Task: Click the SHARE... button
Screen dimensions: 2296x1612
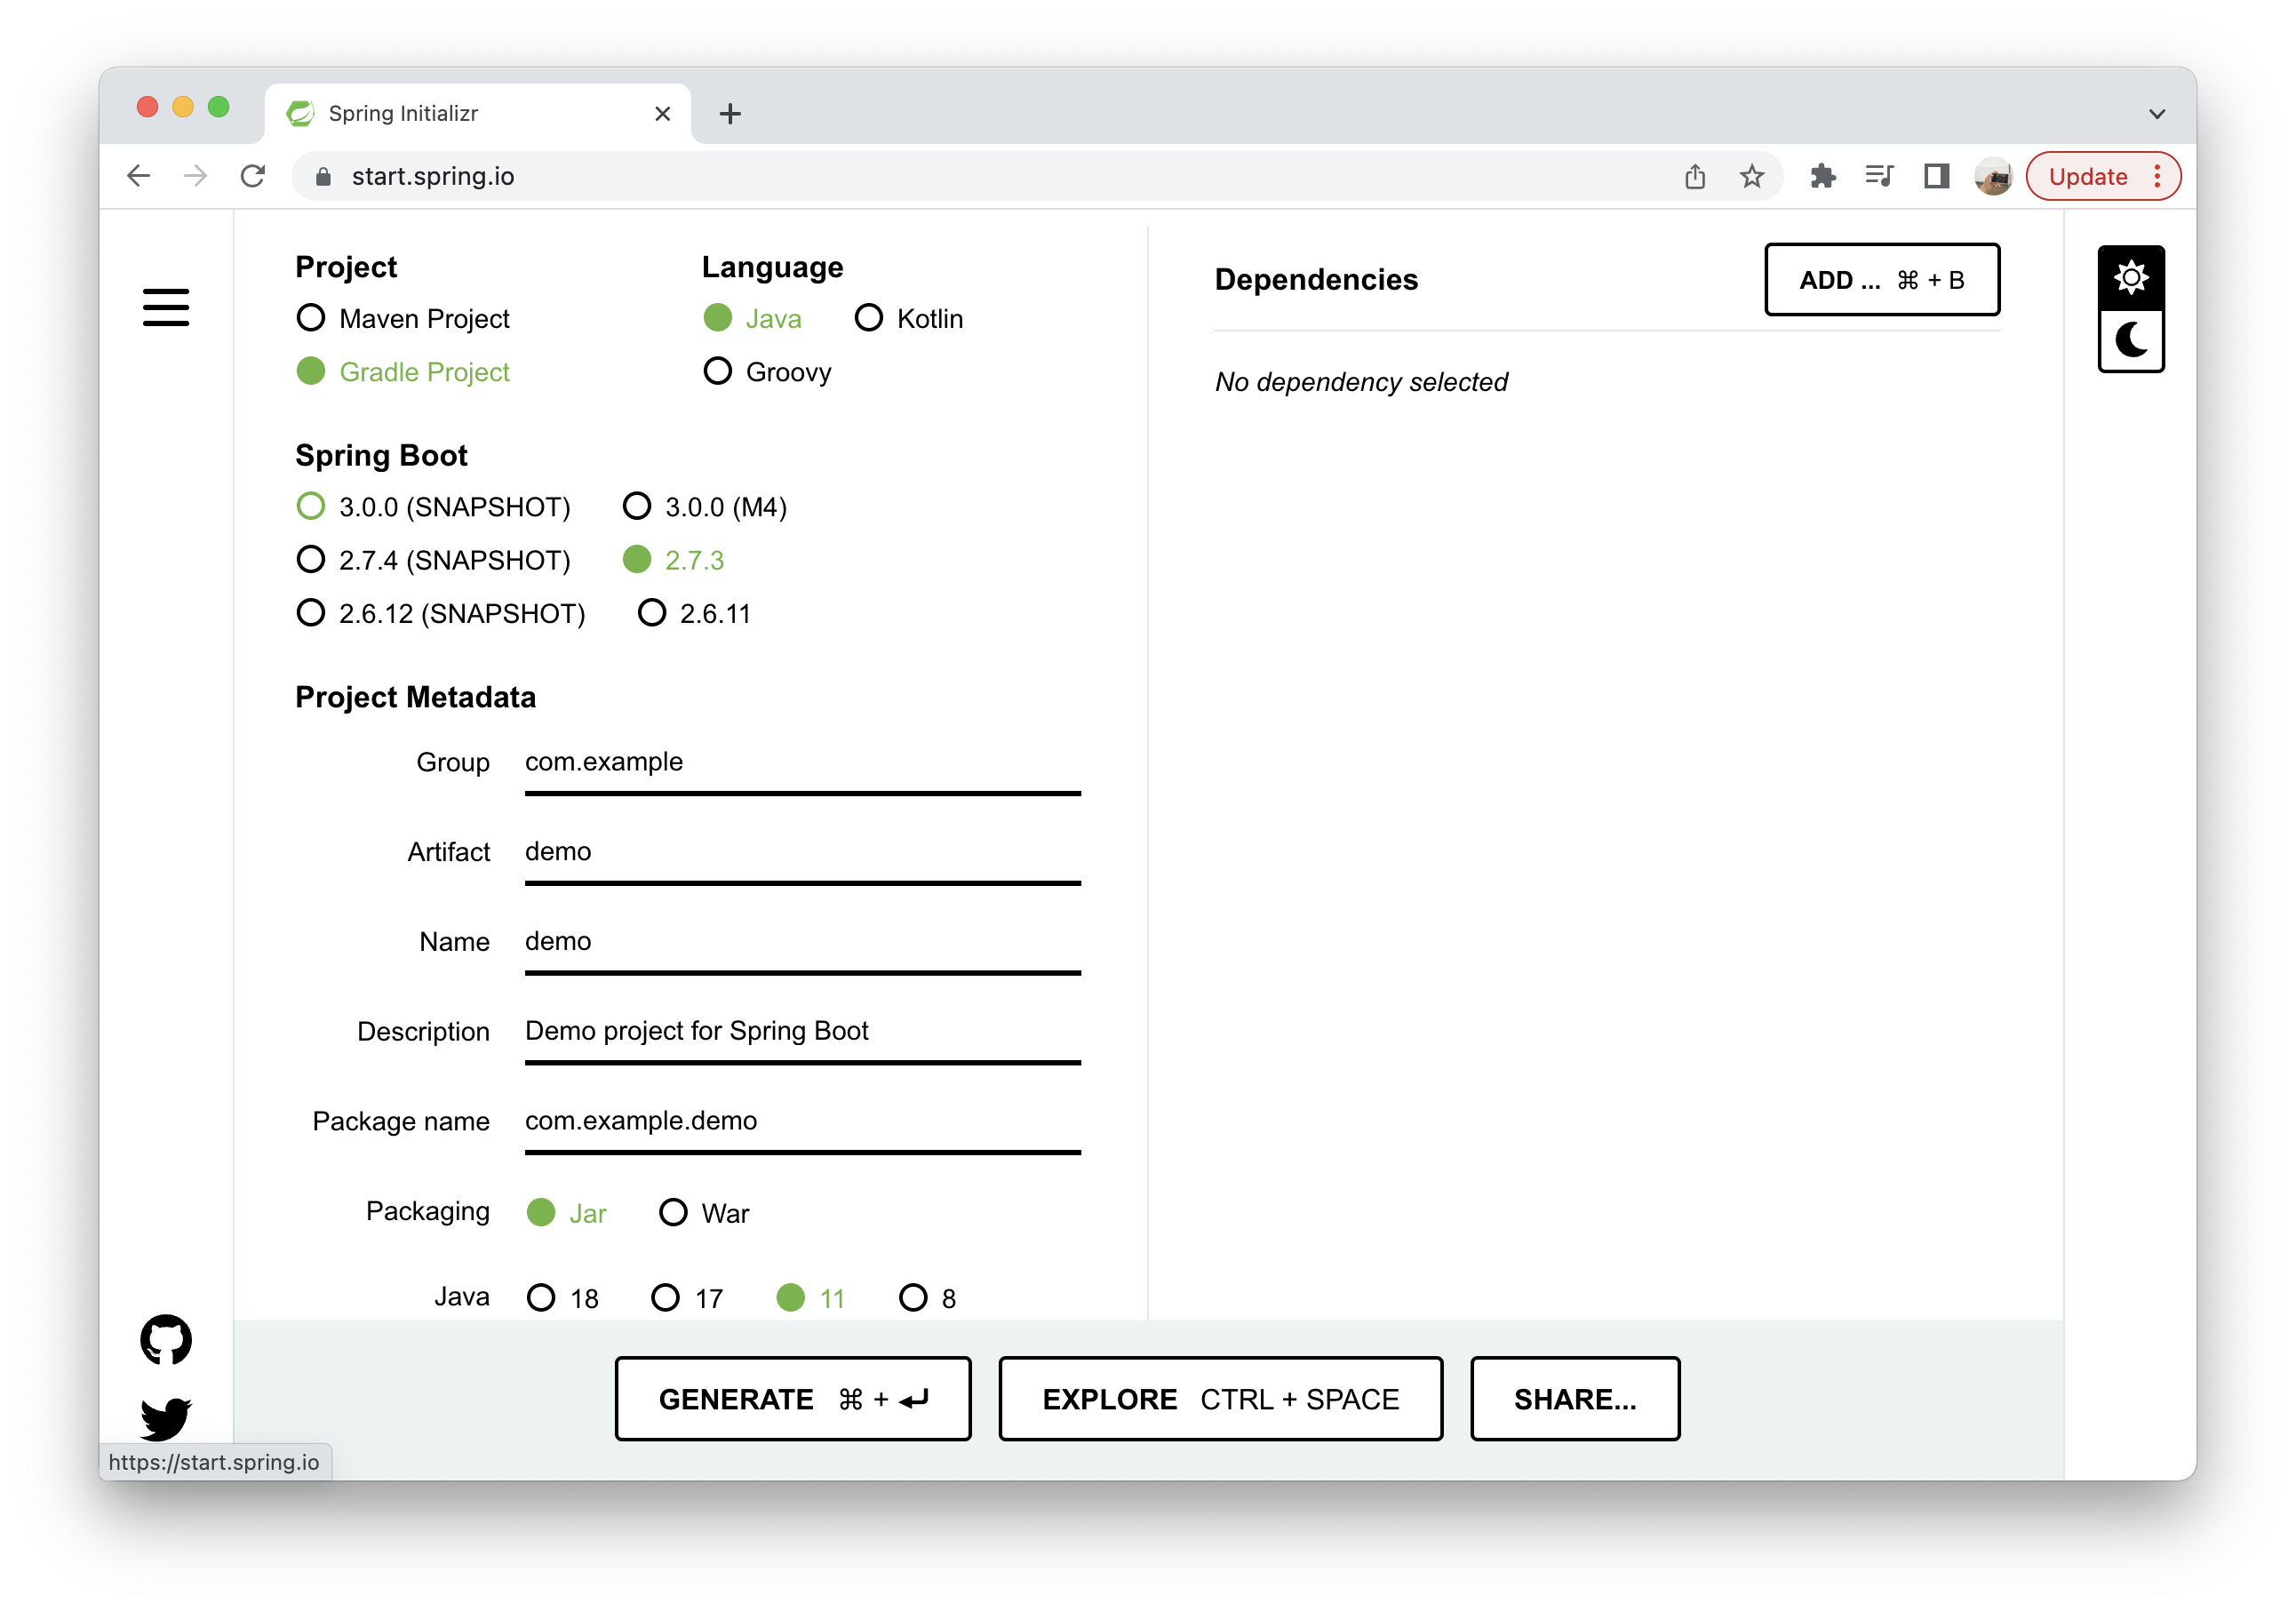Action: 1575,1398
